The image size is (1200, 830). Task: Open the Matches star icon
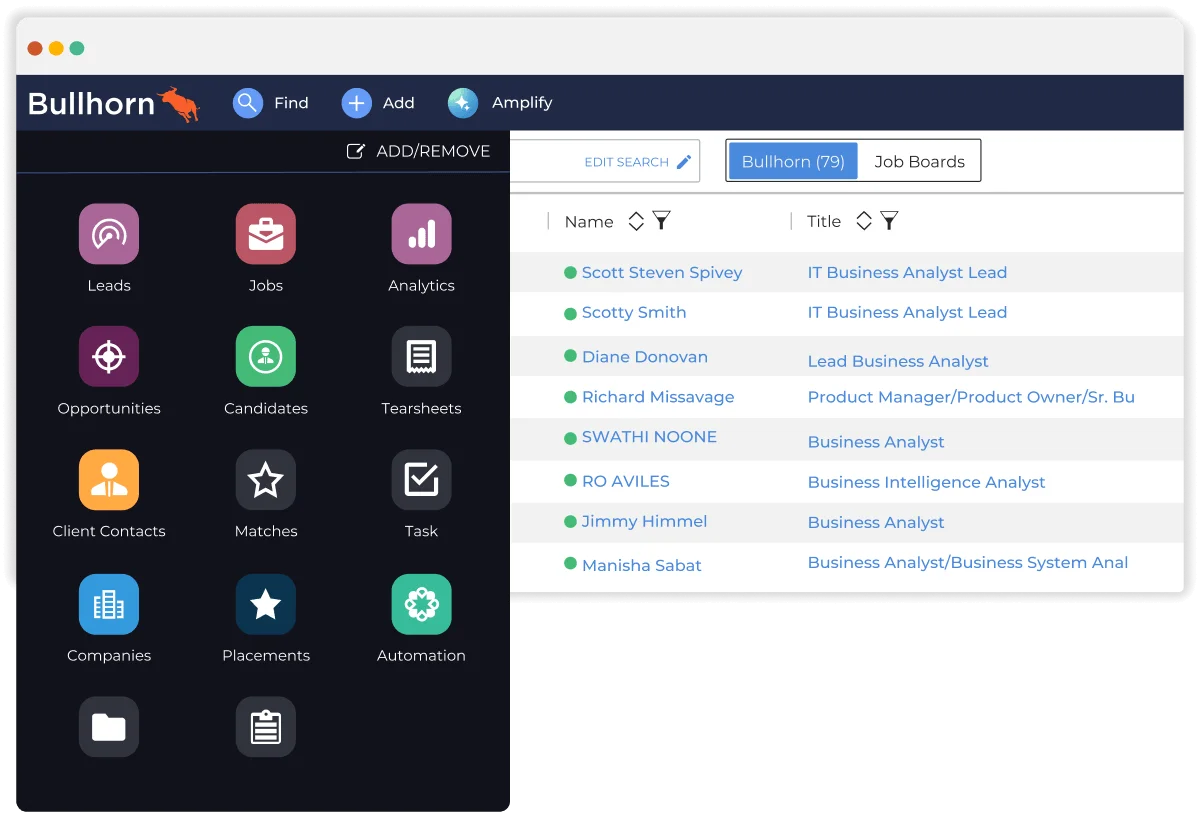click(x=265, y=480)
